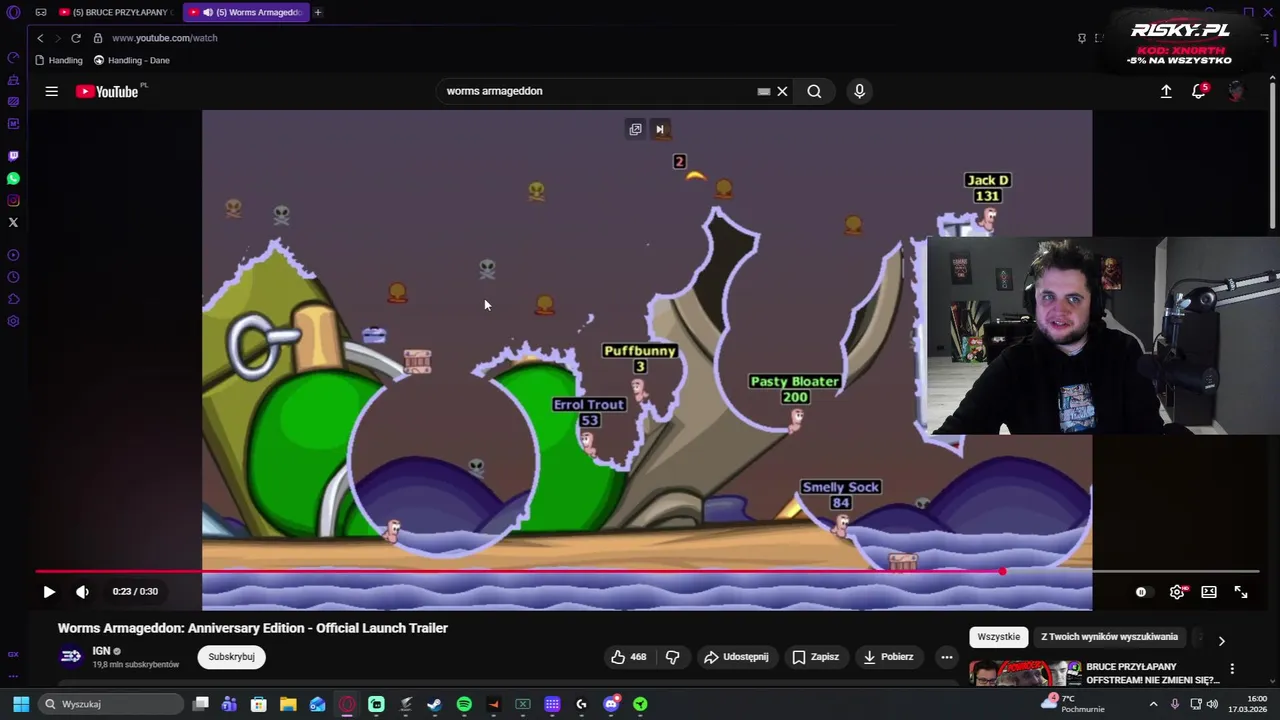
Task: Open X (Twitter) in the Opera sidebar
Action: pos(13,222)
